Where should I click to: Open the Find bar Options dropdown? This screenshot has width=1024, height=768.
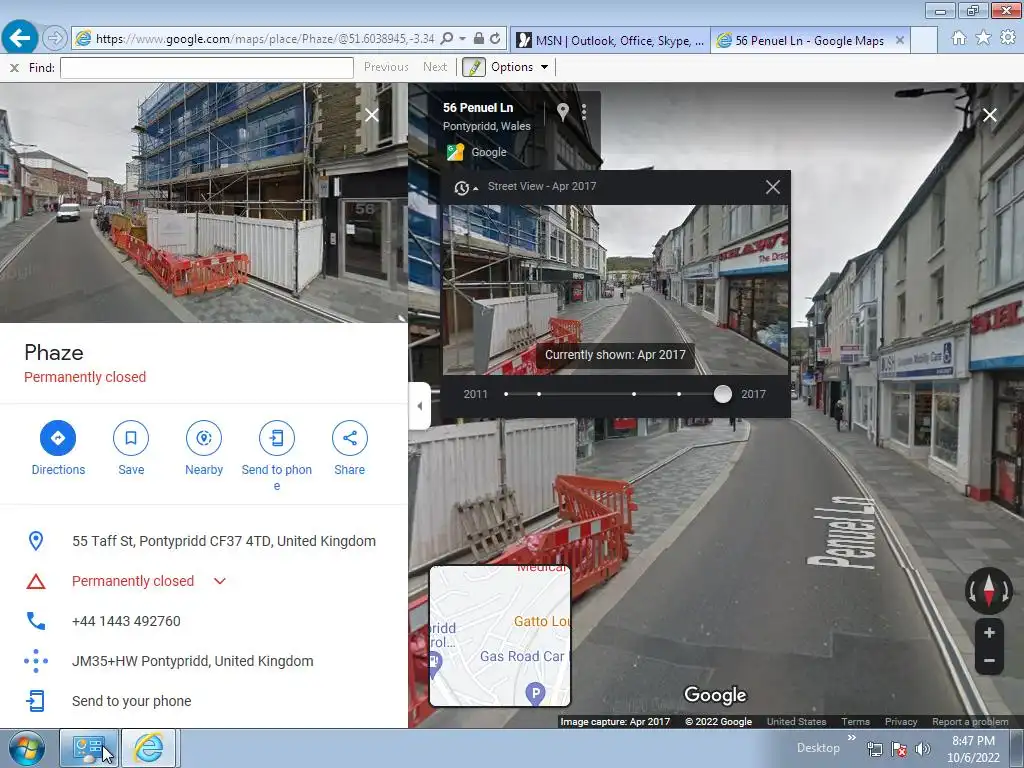(x=519, y=67)
